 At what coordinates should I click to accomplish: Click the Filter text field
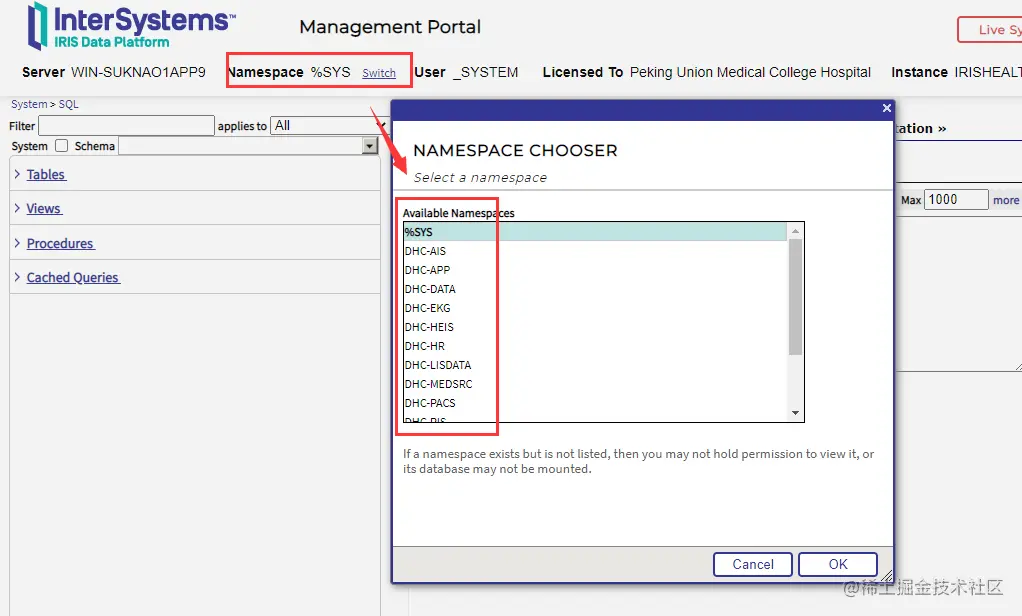(126, 125)
